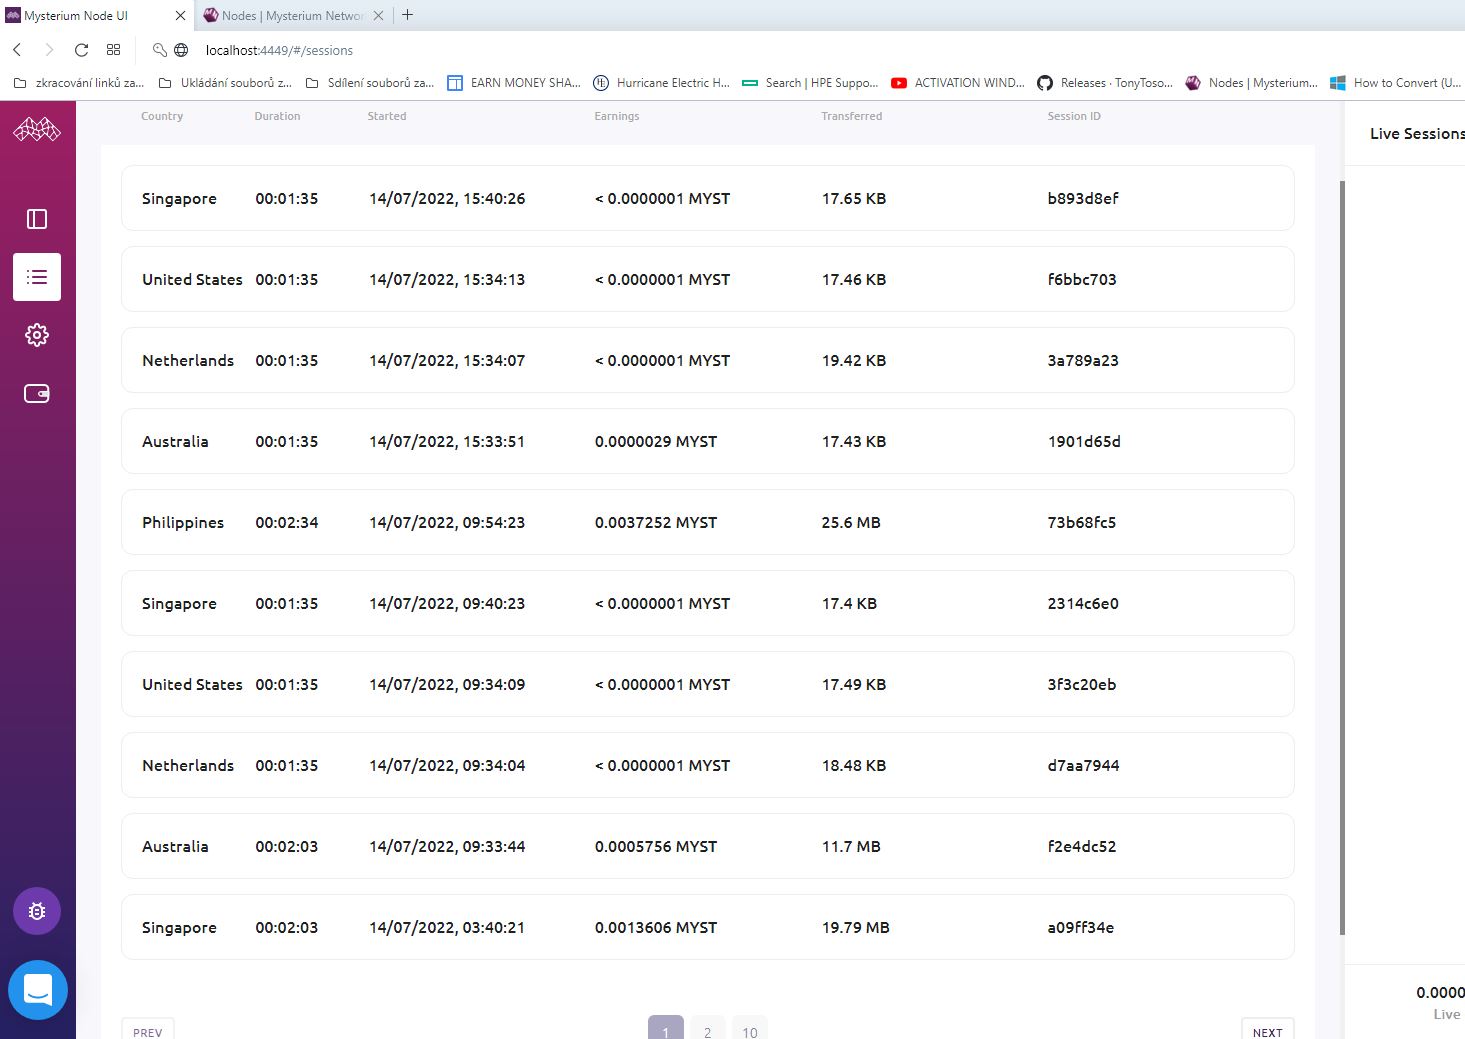Open the Search | HPE Support bookmark
The image size is (1465, 1039).
(811, 83)
